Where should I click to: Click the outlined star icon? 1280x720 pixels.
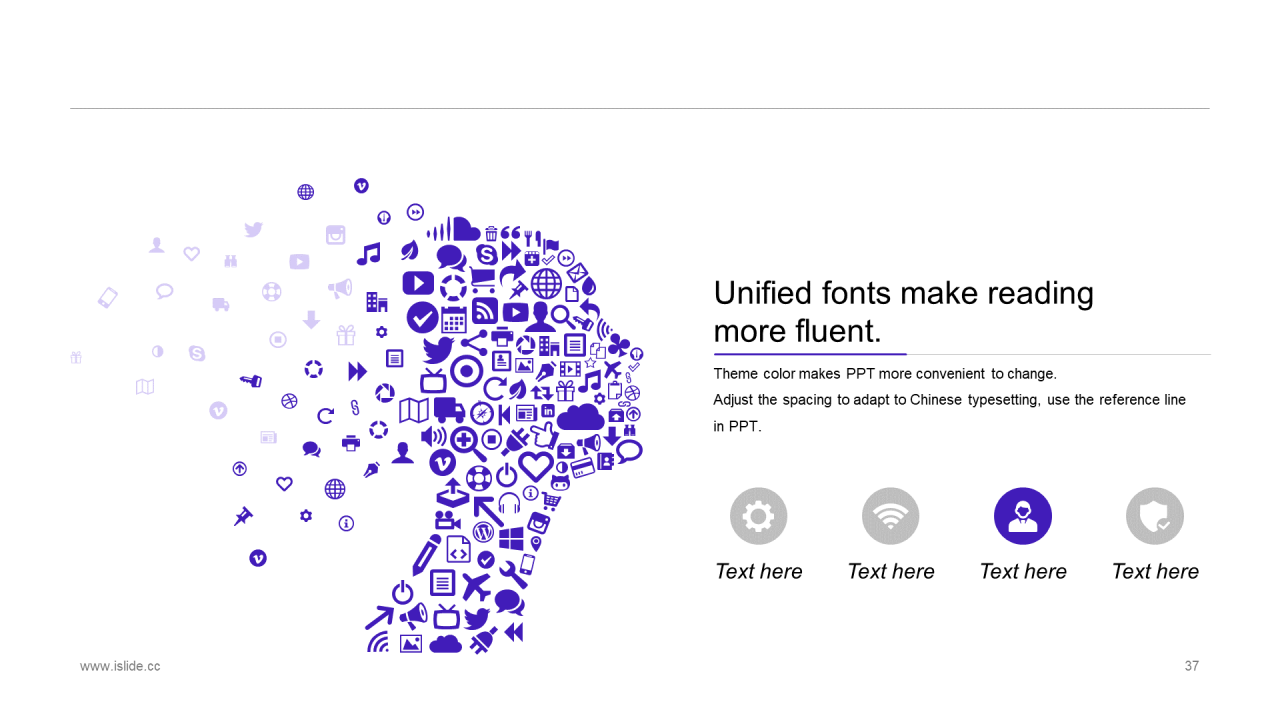click(x=590, y=363)
